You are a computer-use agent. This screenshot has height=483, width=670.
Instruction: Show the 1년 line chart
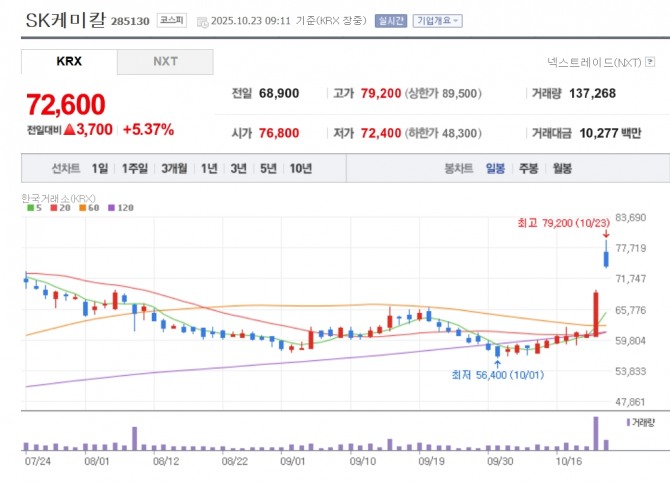click(209, 168)
